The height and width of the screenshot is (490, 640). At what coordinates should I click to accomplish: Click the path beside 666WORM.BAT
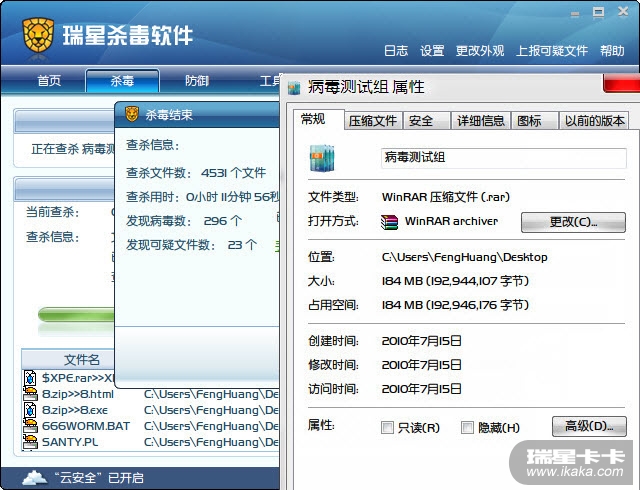click(x=211, y=426)
